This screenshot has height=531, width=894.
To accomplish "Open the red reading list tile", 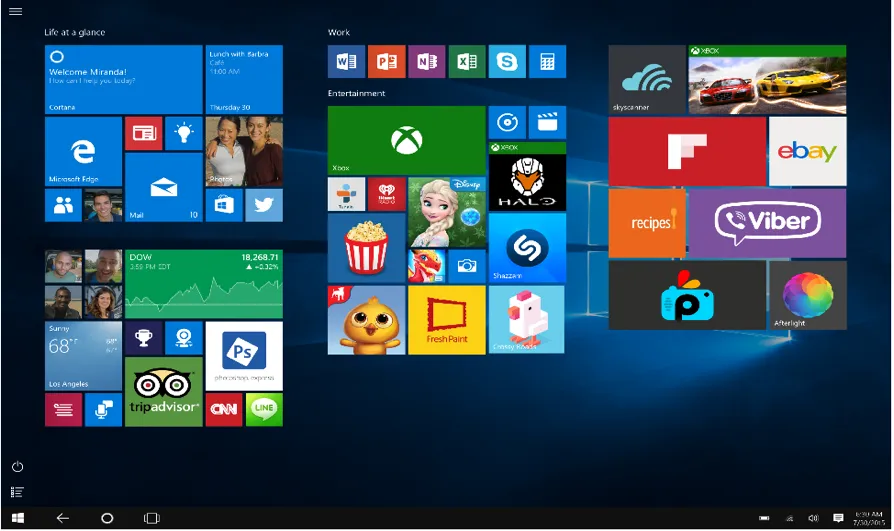I will [63, 410].
